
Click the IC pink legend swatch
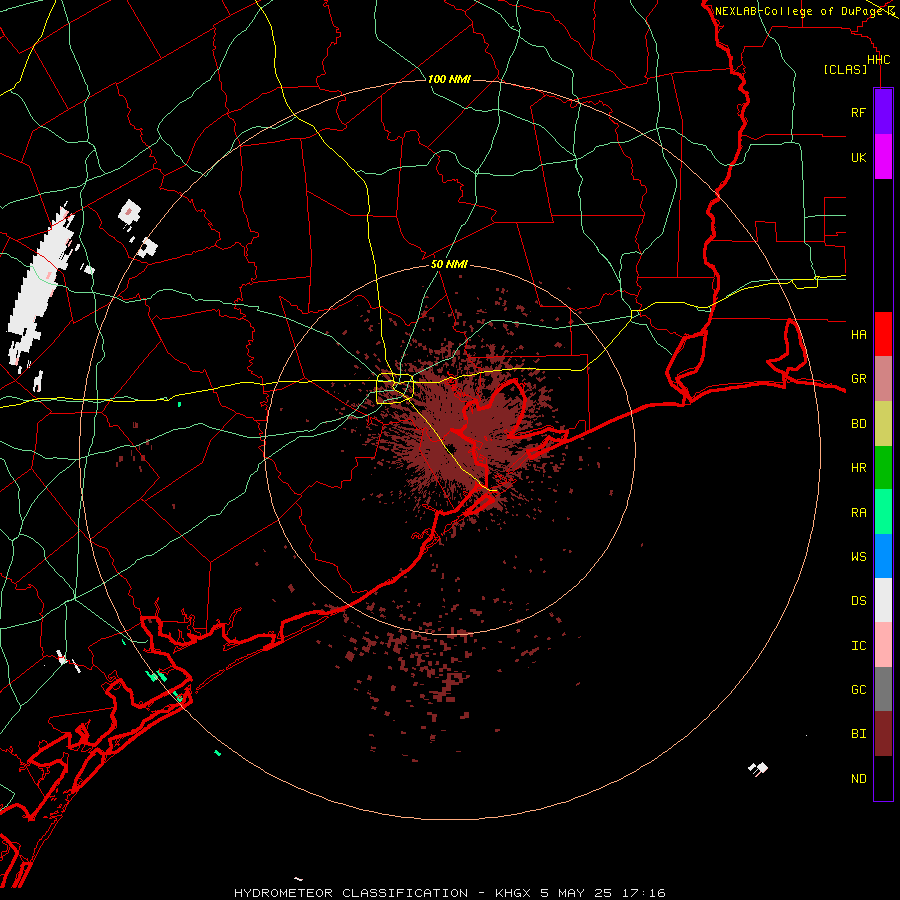point(883,645)
